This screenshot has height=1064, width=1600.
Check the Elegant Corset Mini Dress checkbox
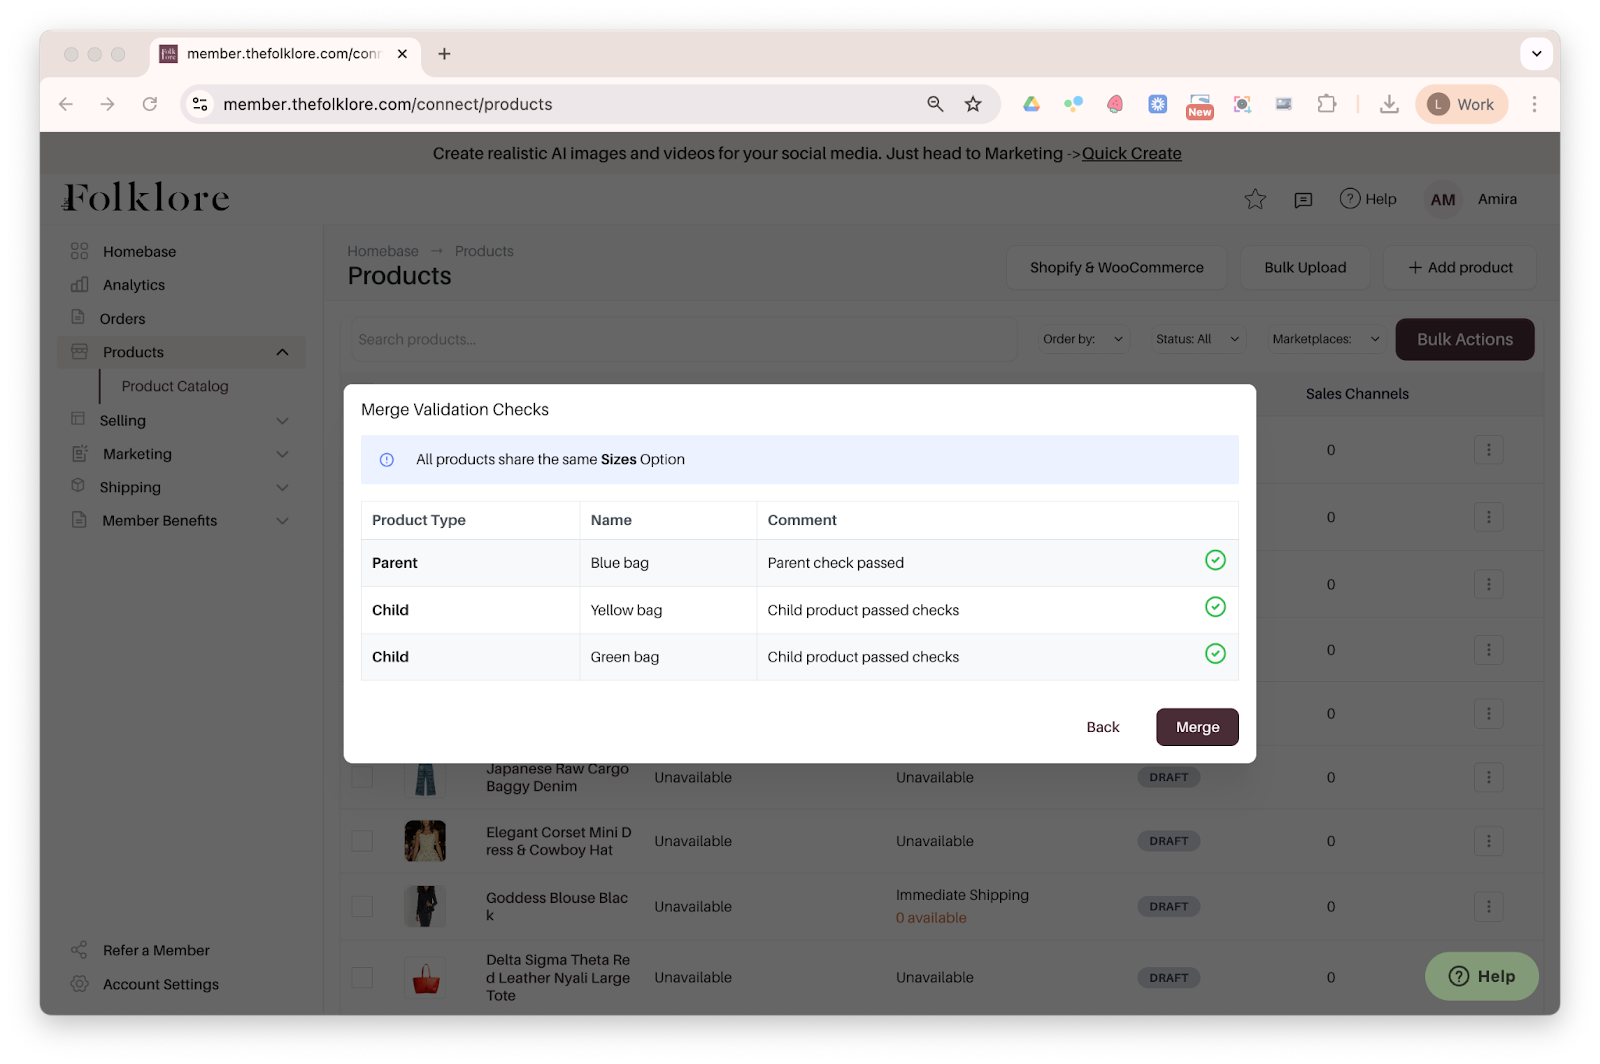362,841
